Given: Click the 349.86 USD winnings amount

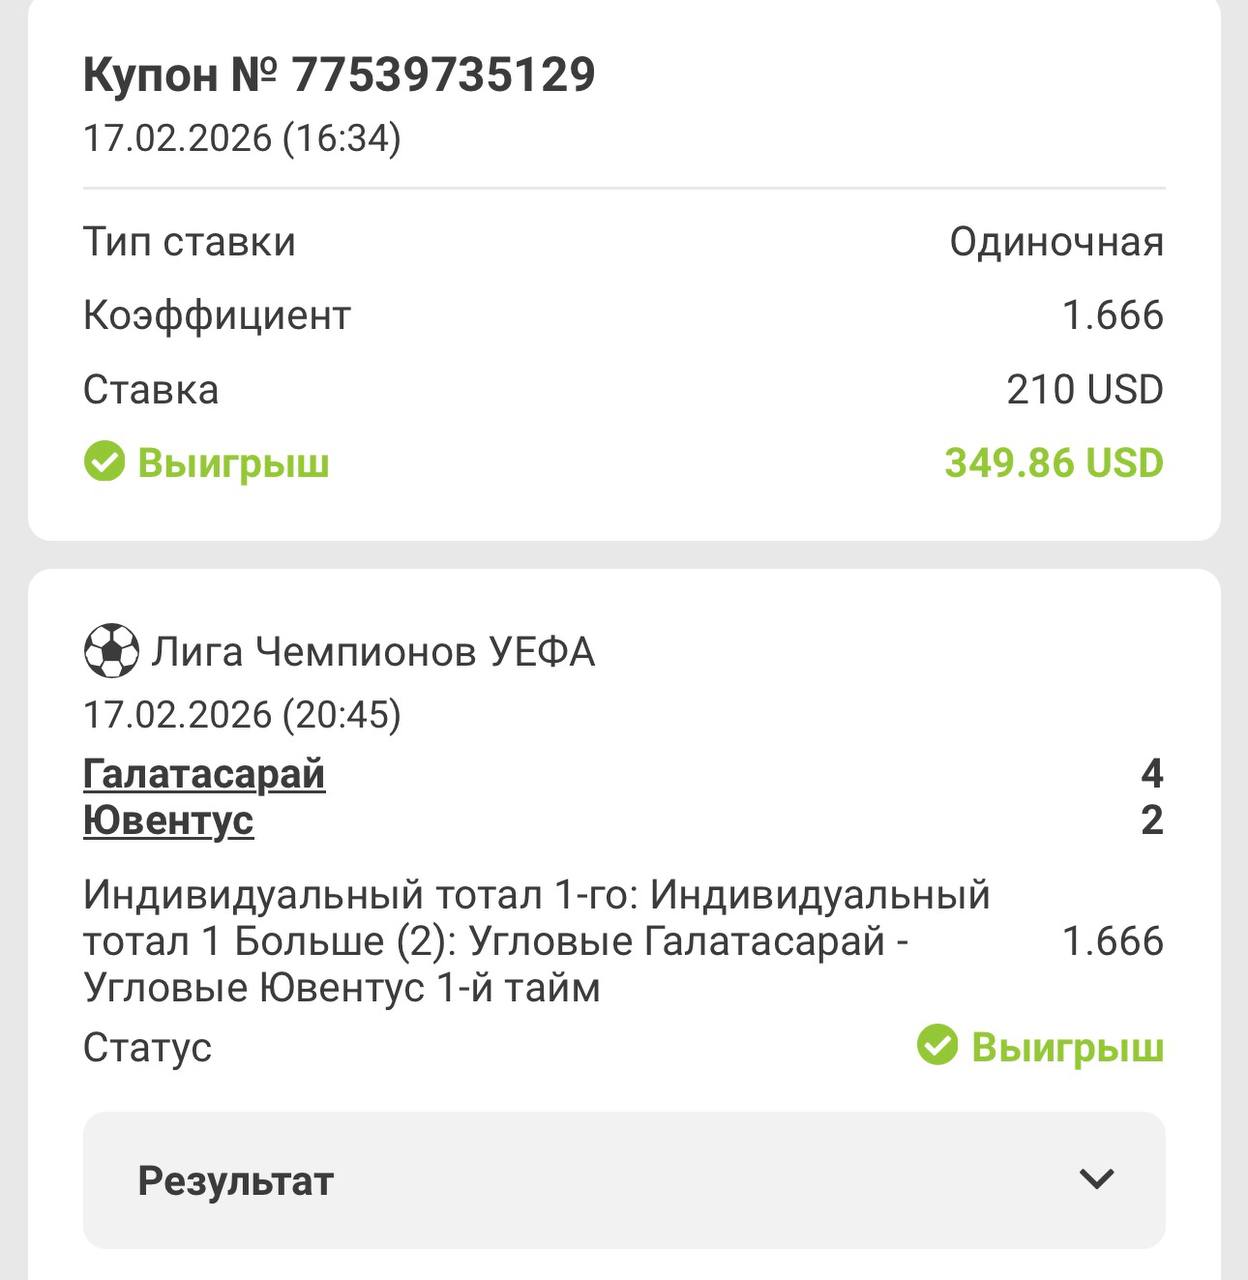Looking at the screenshot, I should 1054,463.
